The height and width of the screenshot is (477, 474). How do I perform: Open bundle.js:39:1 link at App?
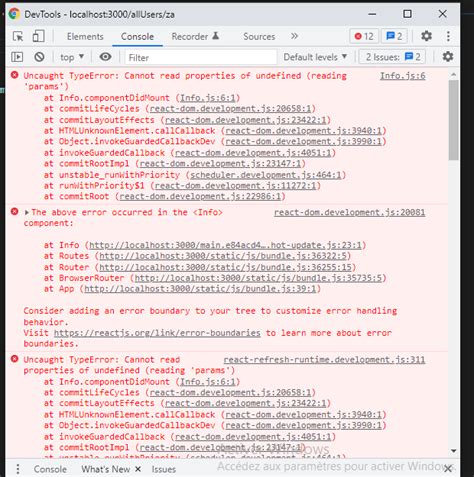[200, 289]
